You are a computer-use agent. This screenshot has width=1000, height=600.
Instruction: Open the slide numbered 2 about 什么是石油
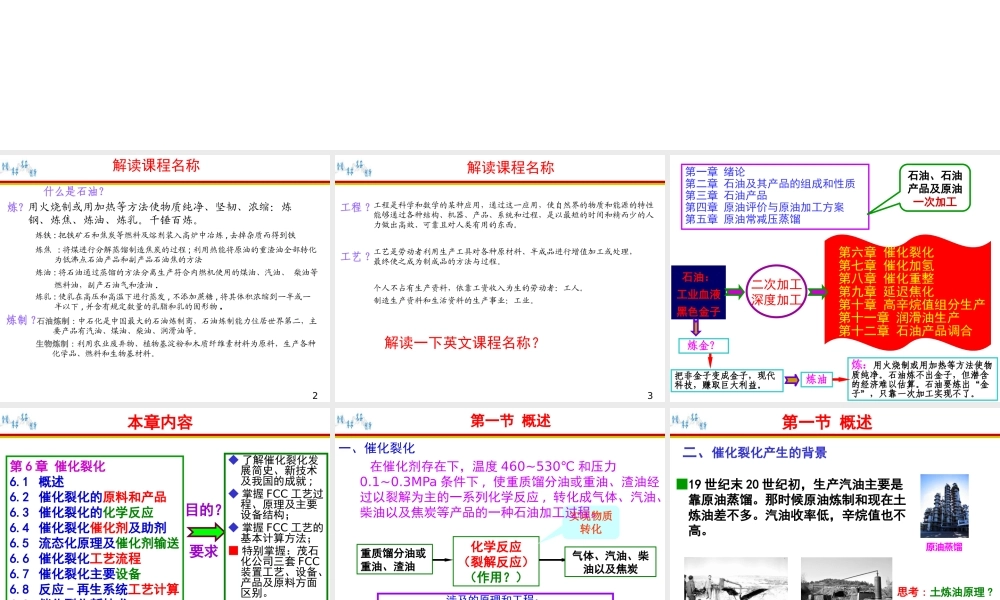tap(165, 278)
